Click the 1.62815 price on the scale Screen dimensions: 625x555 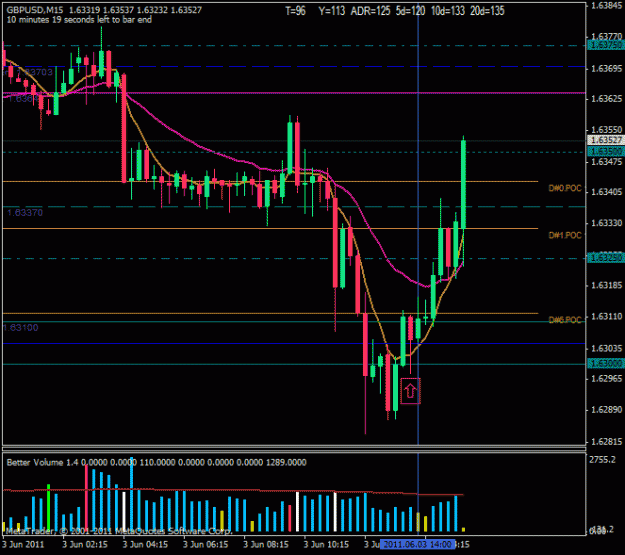click(607, 442)
